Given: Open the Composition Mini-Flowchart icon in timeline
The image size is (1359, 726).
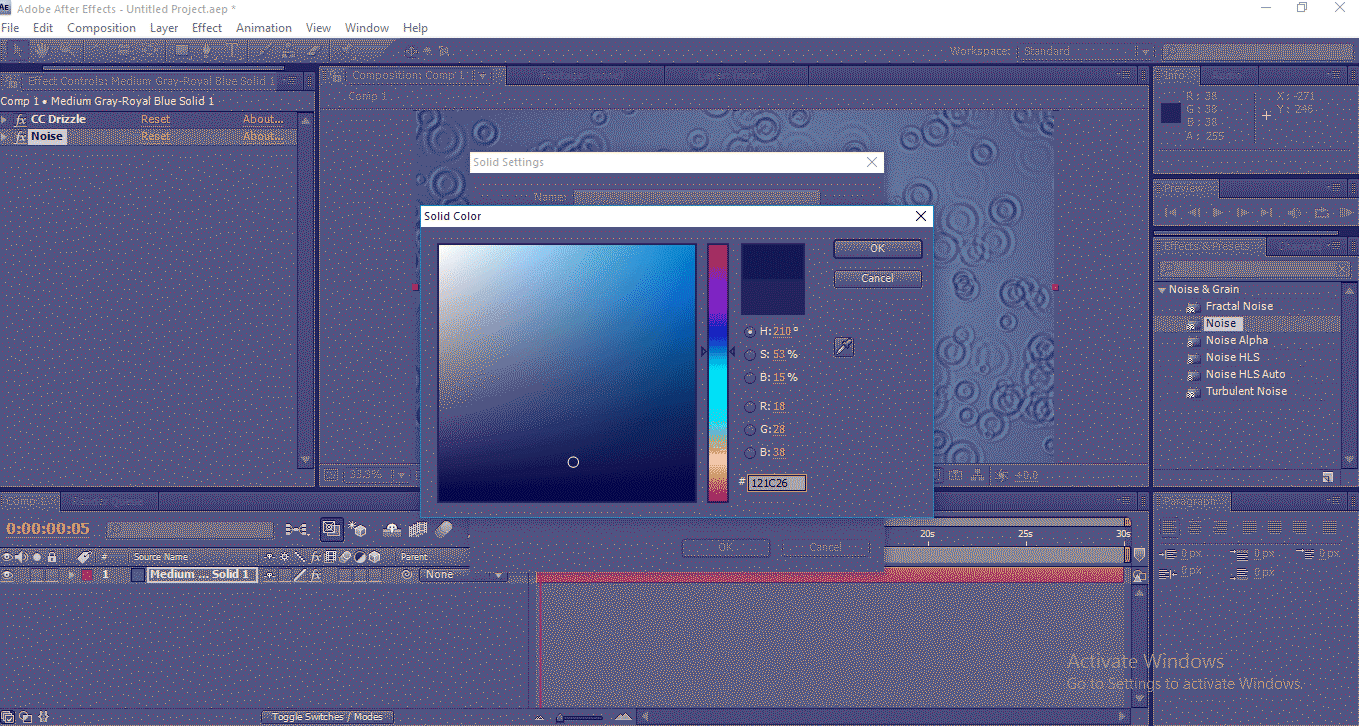Looking at the screenshot, I should tap(297, 529).
